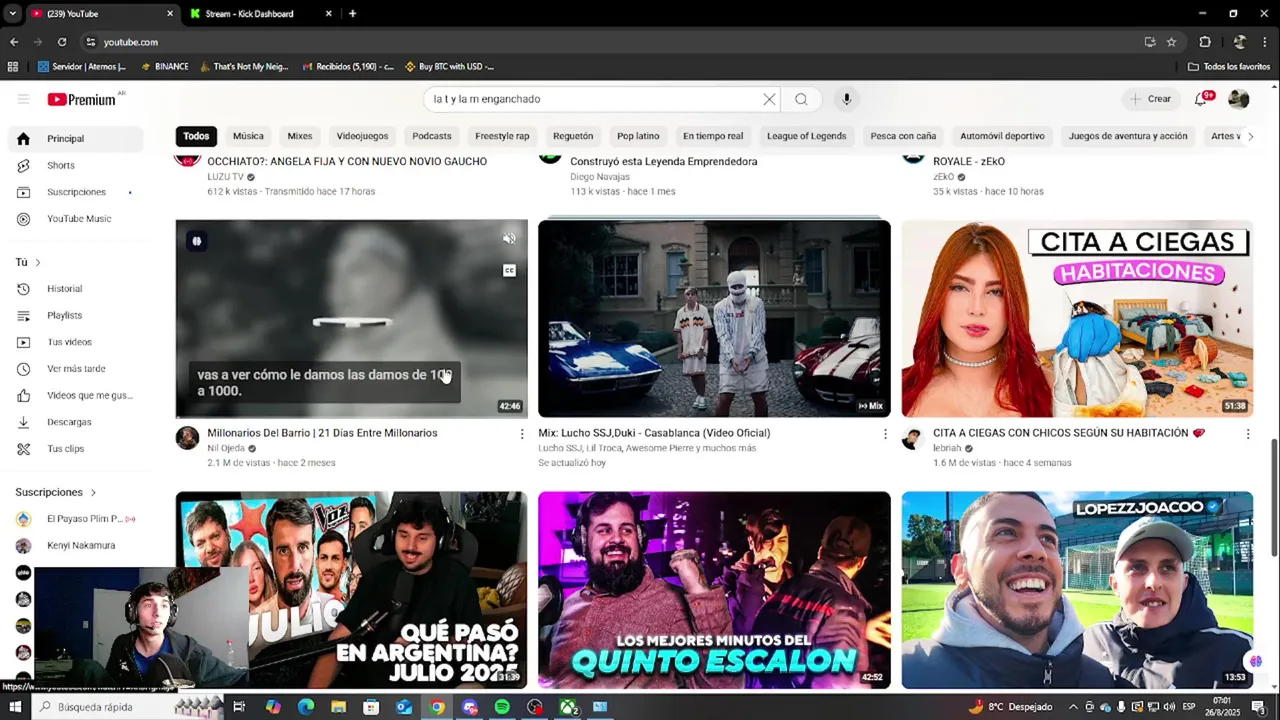Open Microsoft Edge from the taskbar
The width and height of the screenshot is (1280, 720).
pyautogui.click(x=306, y=707)
